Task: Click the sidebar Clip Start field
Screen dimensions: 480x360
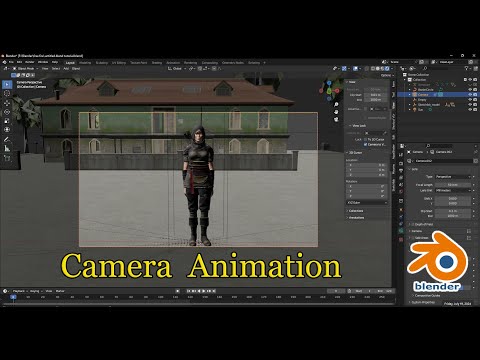Action: pyautogui.click(x=375, y=95)
